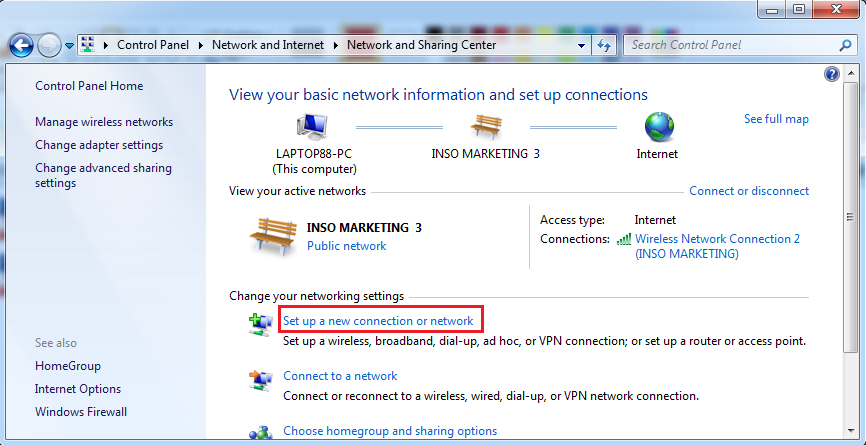Click the Forward navigation arrow button

pos(49,46)
